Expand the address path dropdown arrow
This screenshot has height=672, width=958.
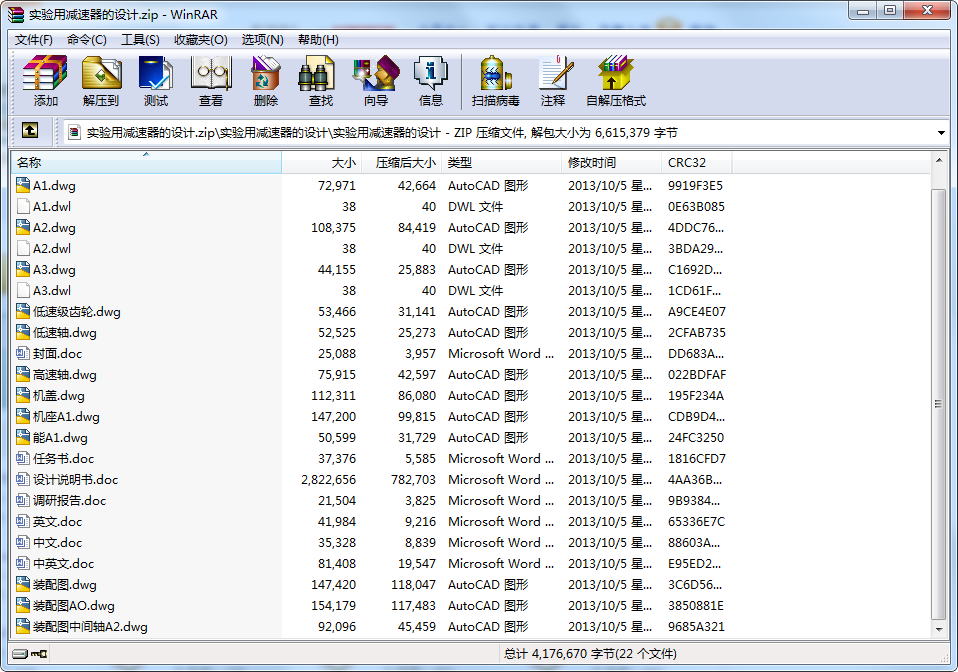tap(941, 132)
